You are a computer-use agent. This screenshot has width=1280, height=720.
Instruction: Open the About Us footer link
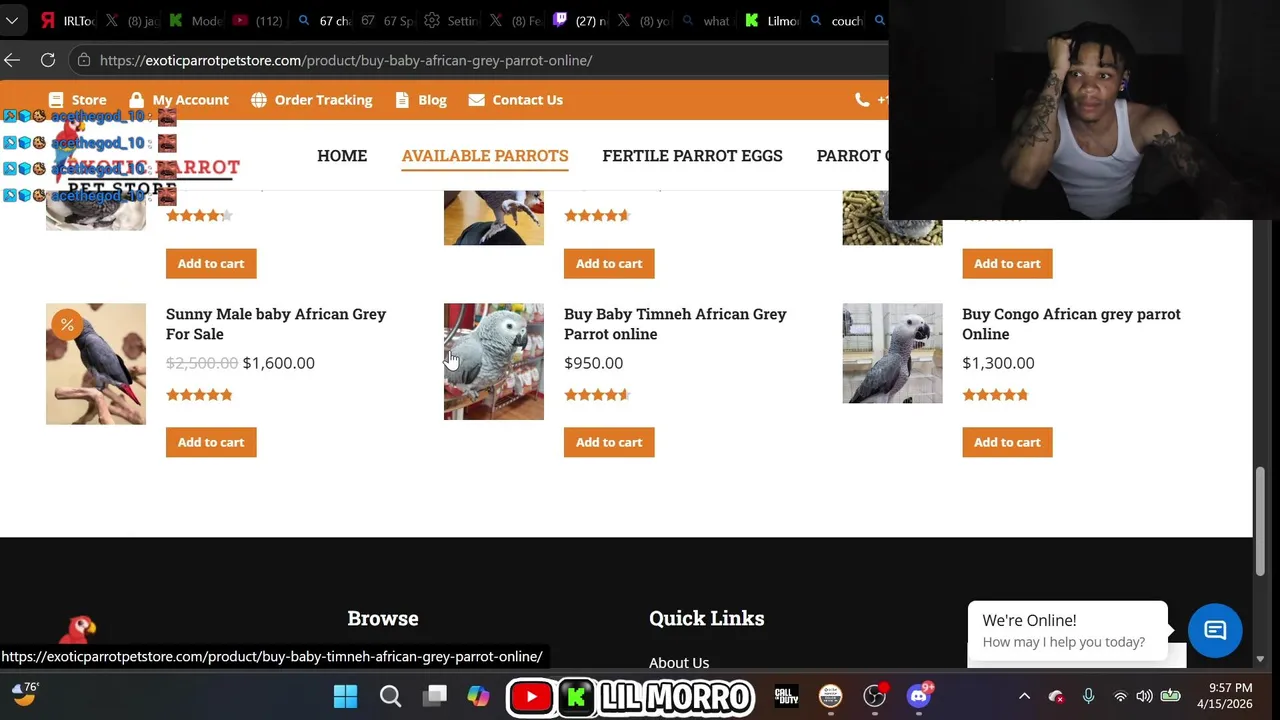(x=679, y=662)
